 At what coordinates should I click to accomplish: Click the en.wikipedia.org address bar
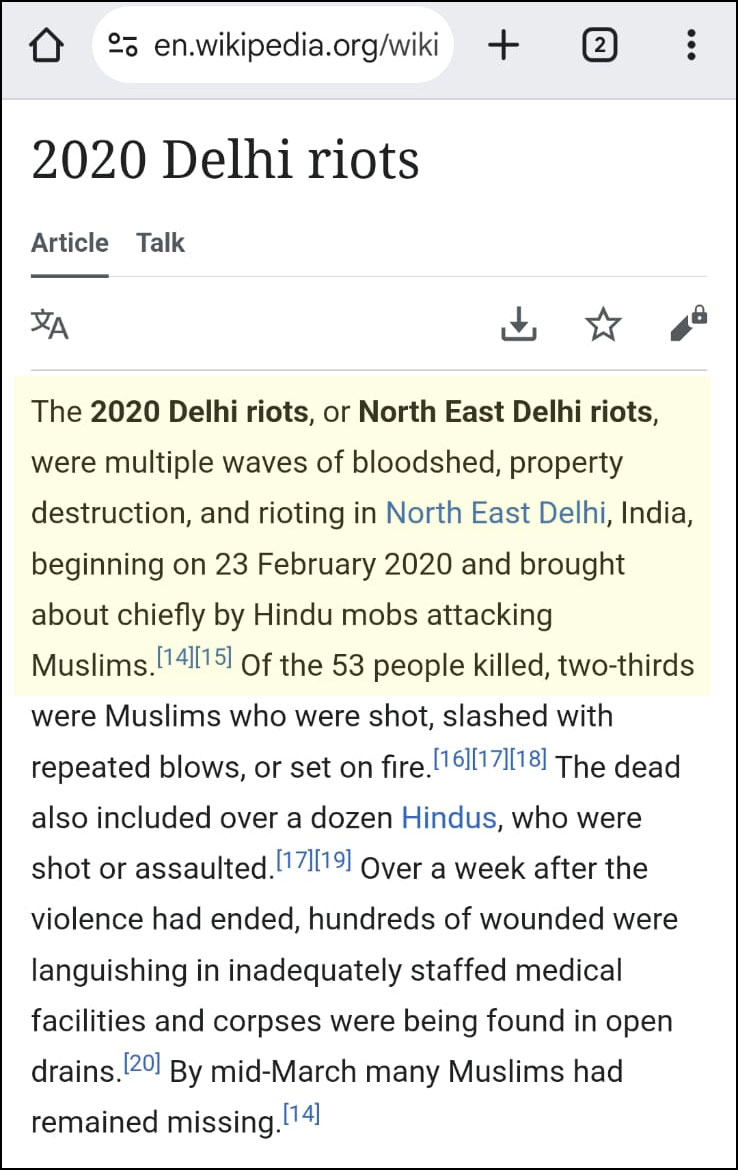point(295,46)
